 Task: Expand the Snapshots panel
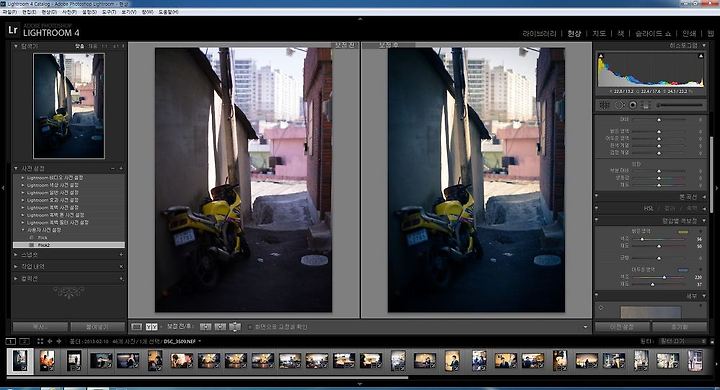tap(16, 254)
